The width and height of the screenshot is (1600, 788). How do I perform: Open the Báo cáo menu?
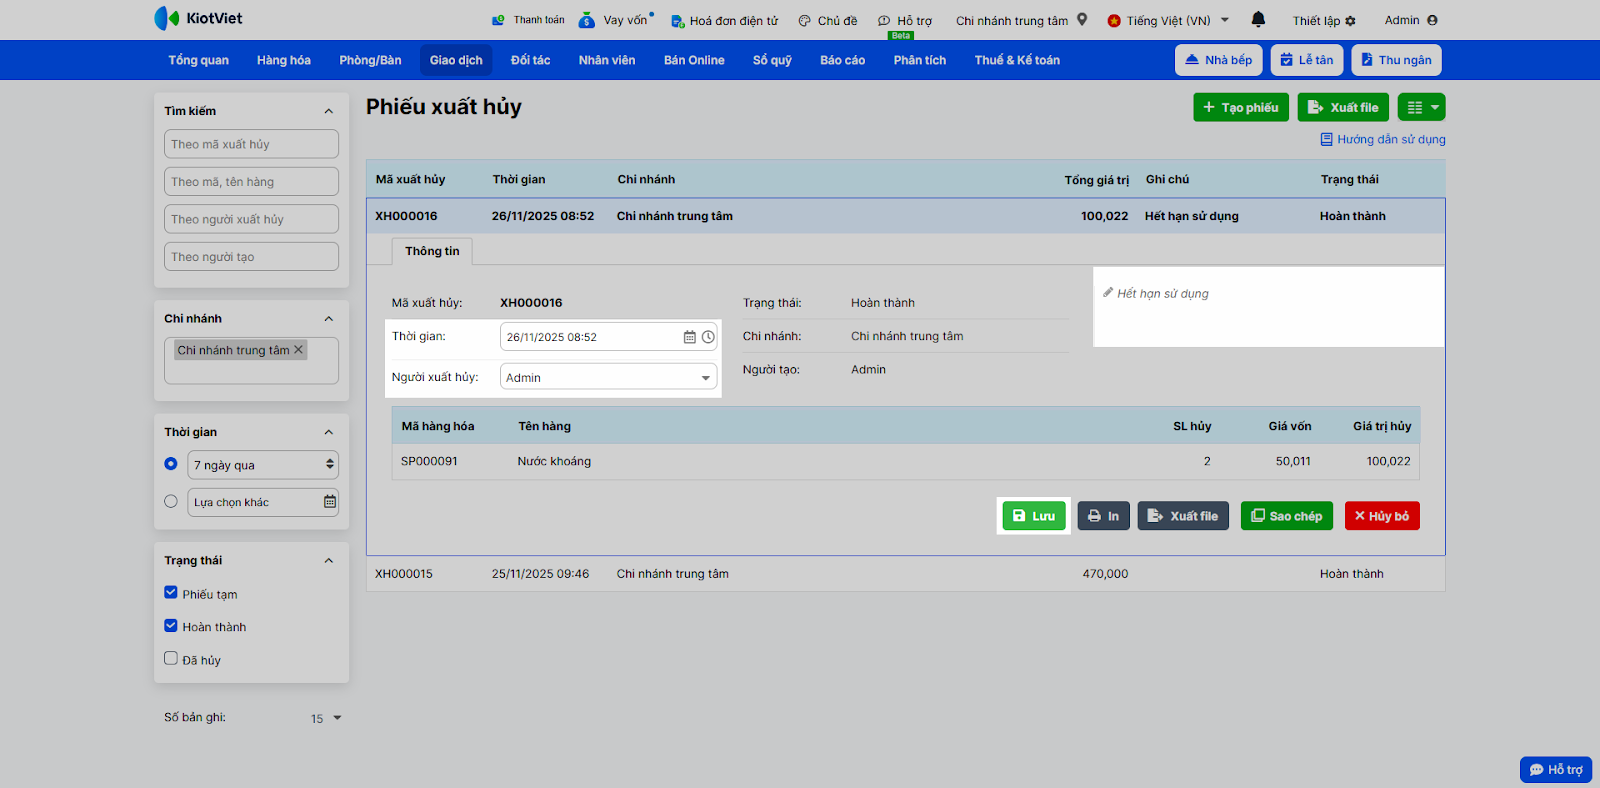[x=842, y=60]
